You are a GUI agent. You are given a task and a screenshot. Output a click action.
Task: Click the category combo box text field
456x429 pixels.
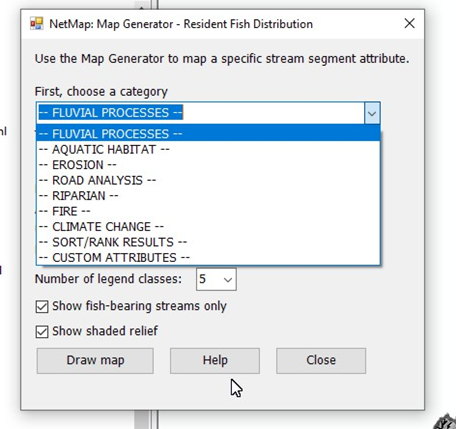click(201, 113)
